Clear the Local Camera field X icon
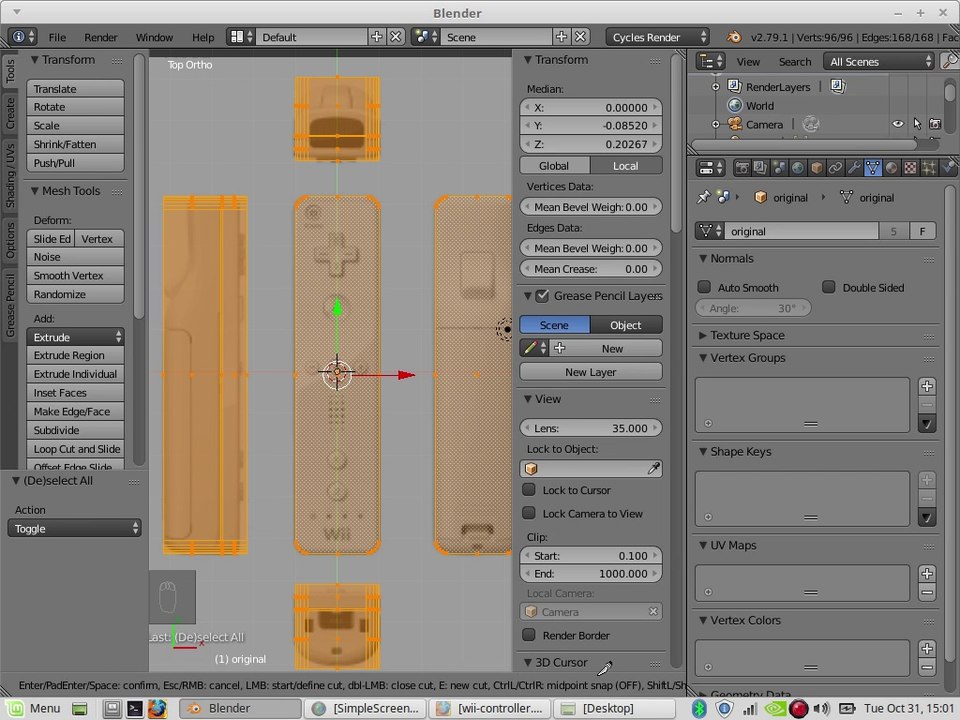The width and height of the screenshot is (960, 720). [653, 612]
